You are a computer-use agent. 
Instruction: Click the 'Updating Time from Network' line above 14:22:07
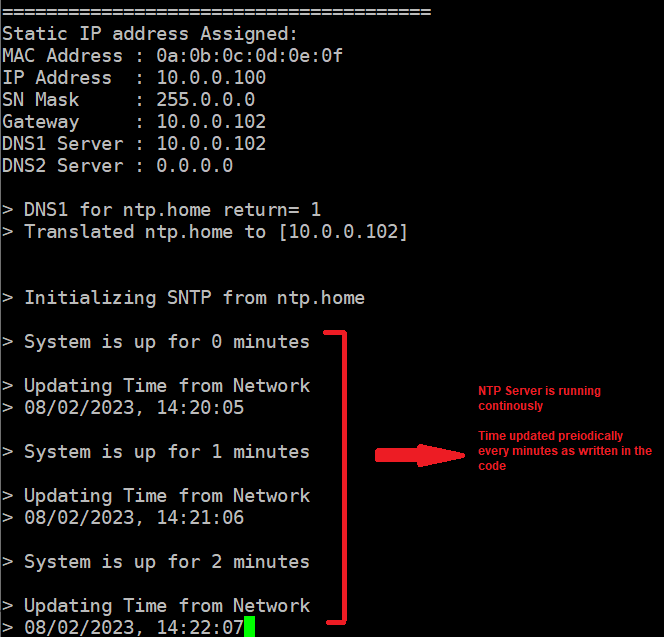coord(156,606)
